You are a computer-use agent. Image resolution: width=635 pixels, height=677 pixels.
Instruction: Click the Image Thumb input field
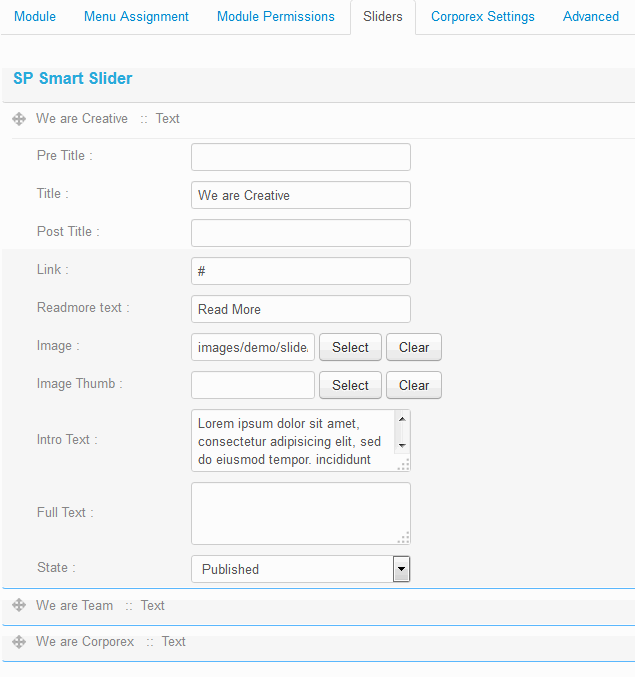coord(253,385)
